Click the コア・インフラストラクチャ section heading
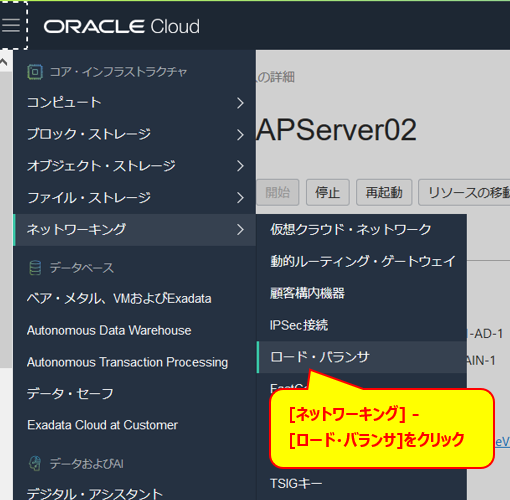The width and height of the screenshot is (510, 500). pyautogui.click(x=118, y=72)
